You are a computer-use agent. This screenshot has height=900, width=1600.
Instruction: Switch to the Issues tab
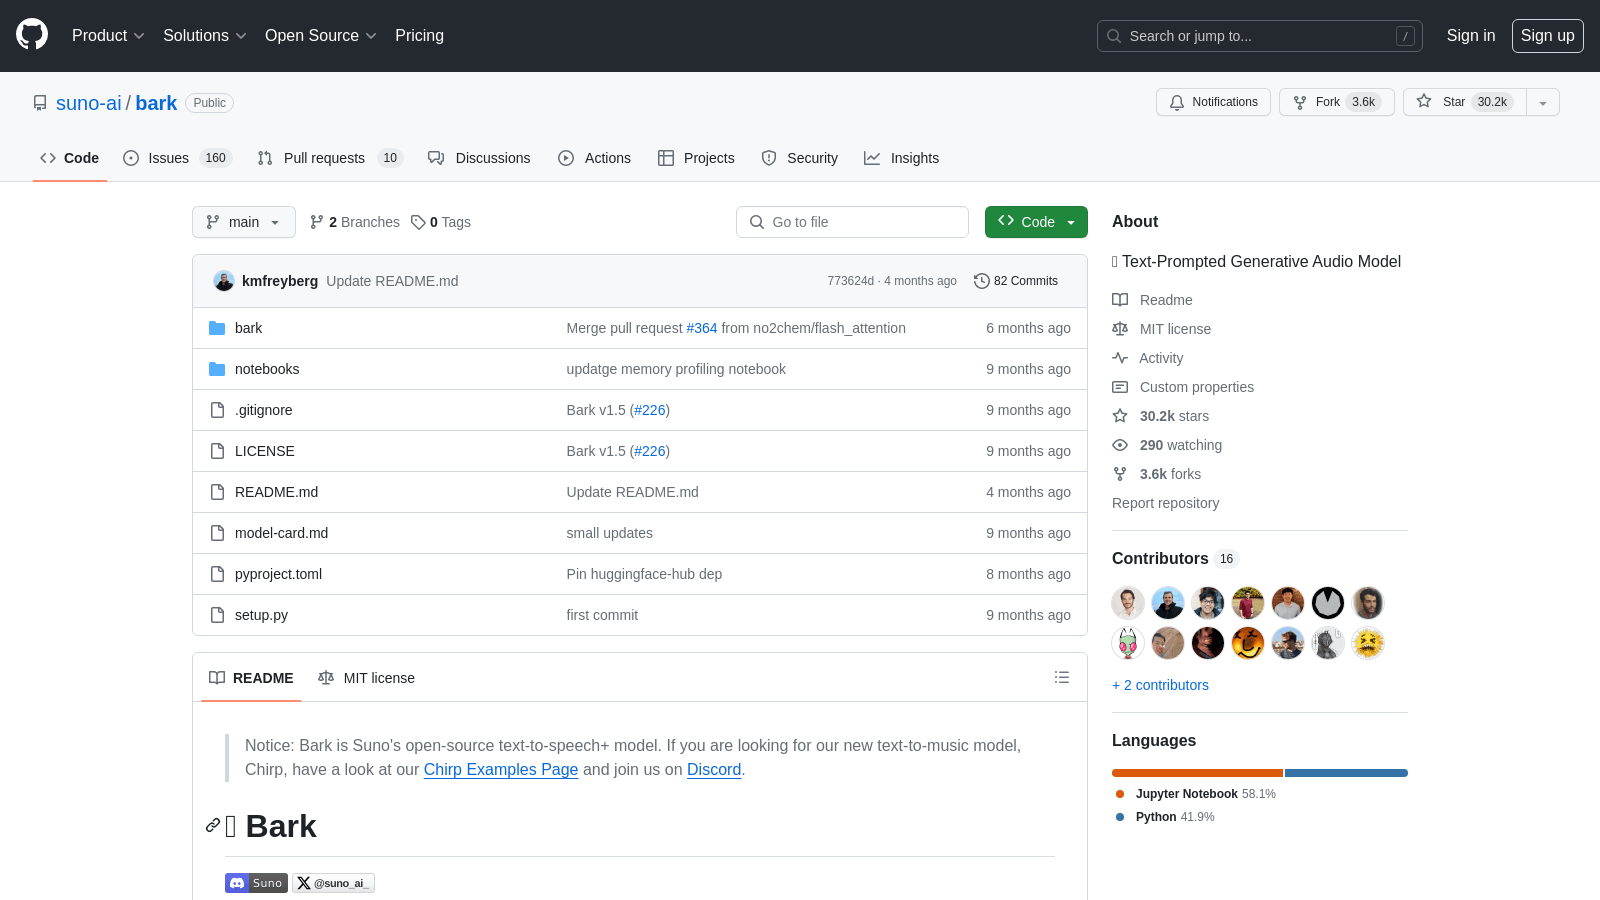[177, 158]
